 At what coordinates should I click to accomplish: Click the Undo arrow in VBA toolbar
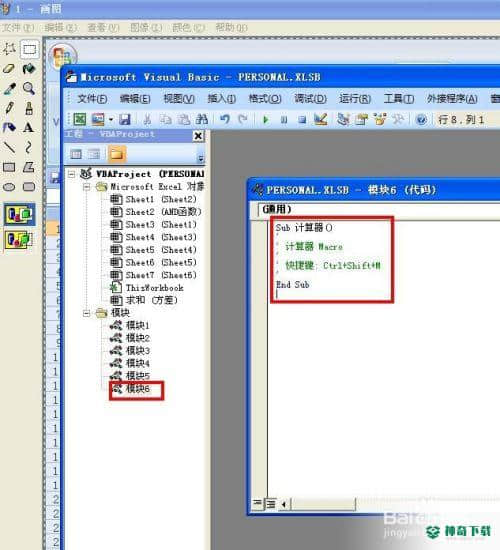225,120
